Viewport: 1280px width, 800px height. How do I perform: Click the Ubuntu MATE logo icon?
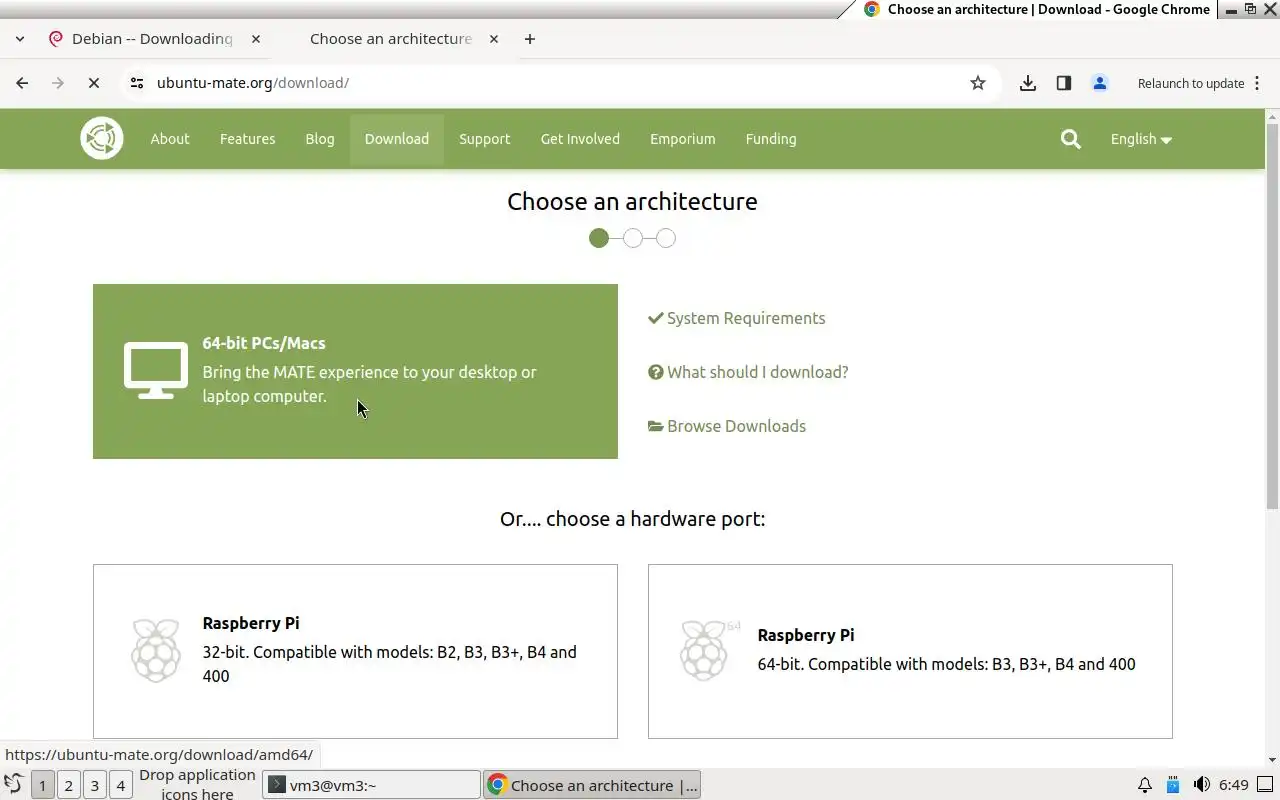[102, 138]
